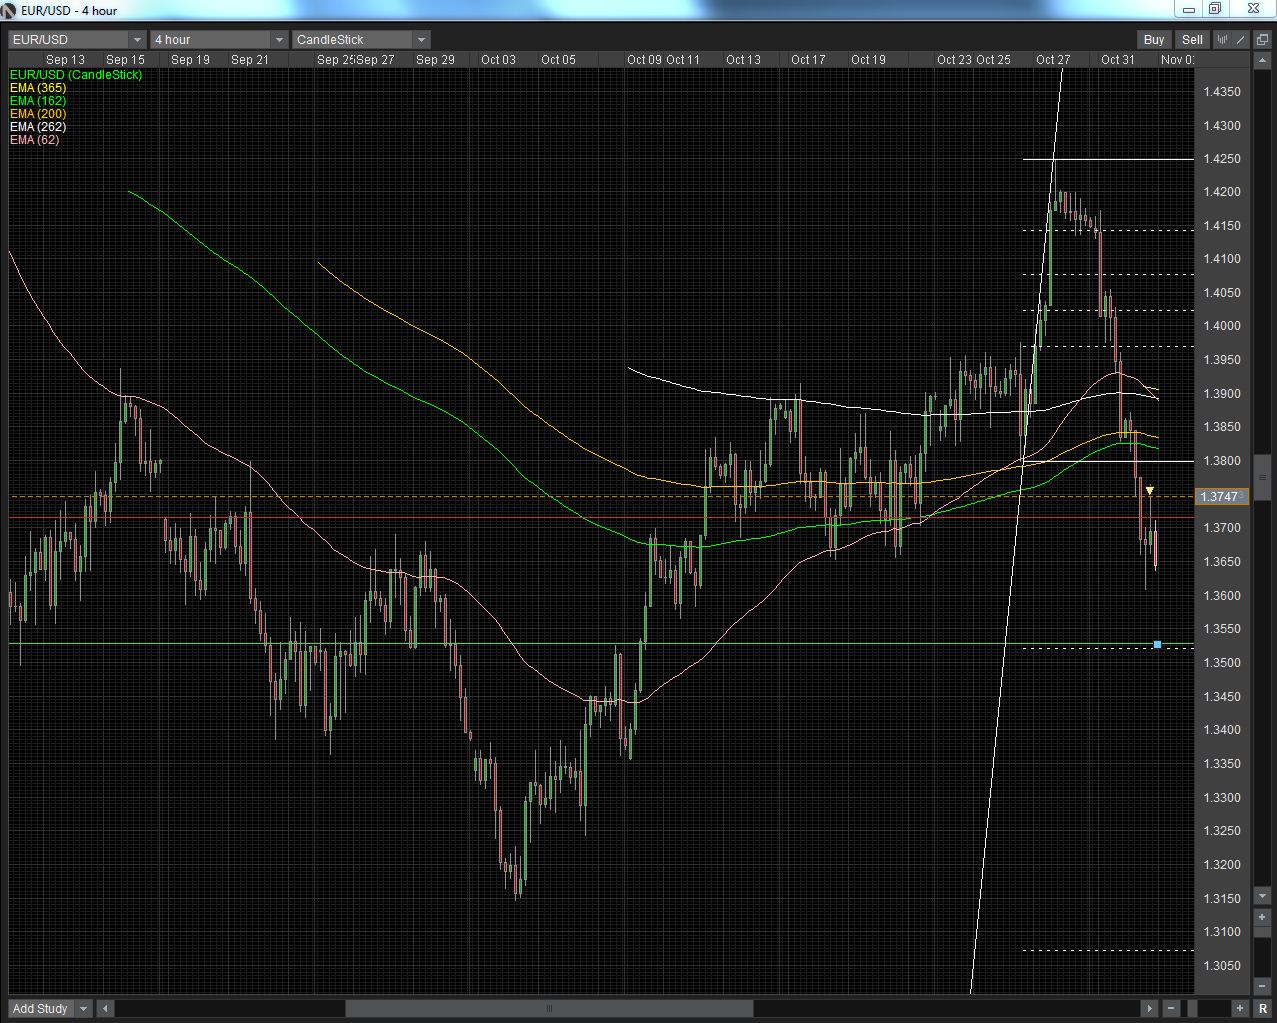This screenshot has height=1023, width=1277.
Task: Click the yellow triangle price marker
Action: (x=1150, y=491)
